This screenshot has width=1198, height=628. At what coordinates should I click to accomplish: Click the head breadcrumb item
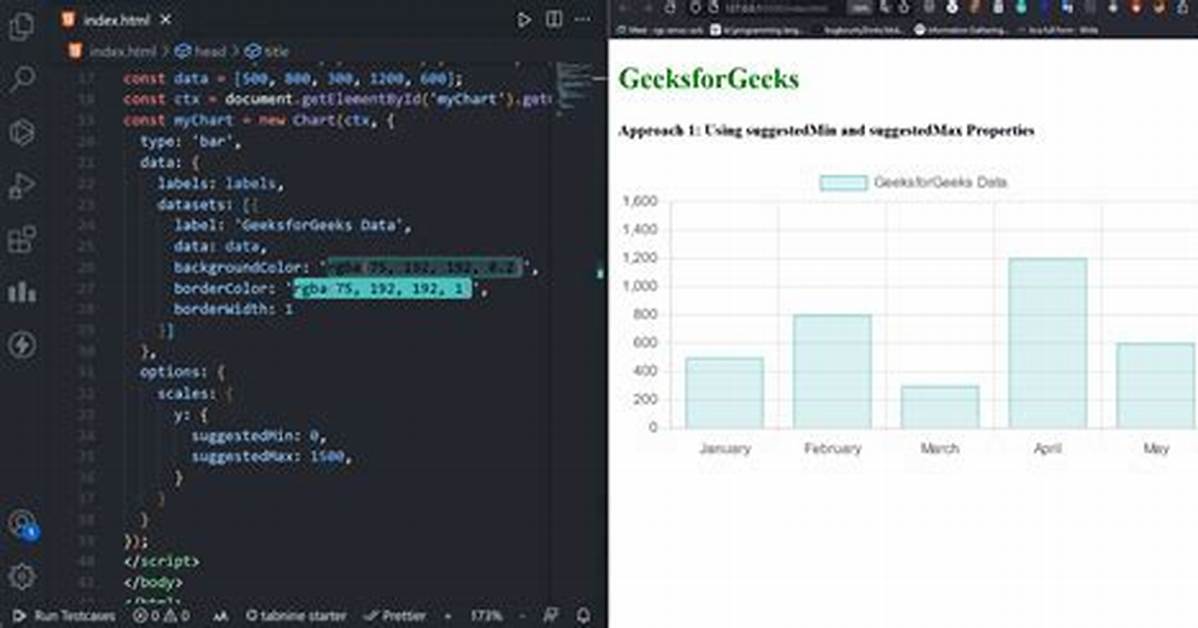click(202, 51)
